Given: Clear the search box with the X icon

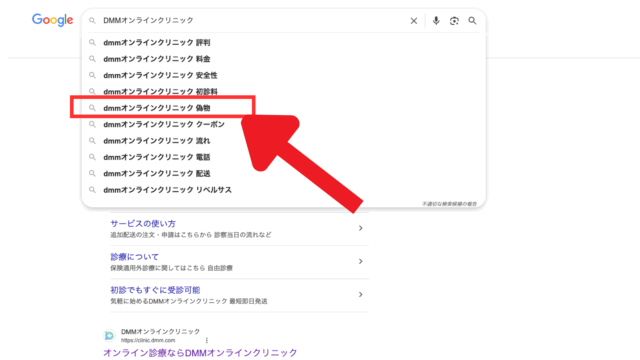Looking at the screenshot, I should pos(413,20).
